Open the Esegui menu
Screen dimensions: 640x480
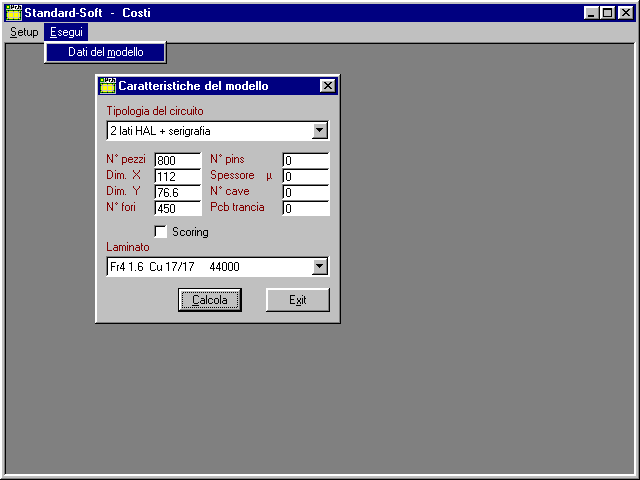[66, 32]
